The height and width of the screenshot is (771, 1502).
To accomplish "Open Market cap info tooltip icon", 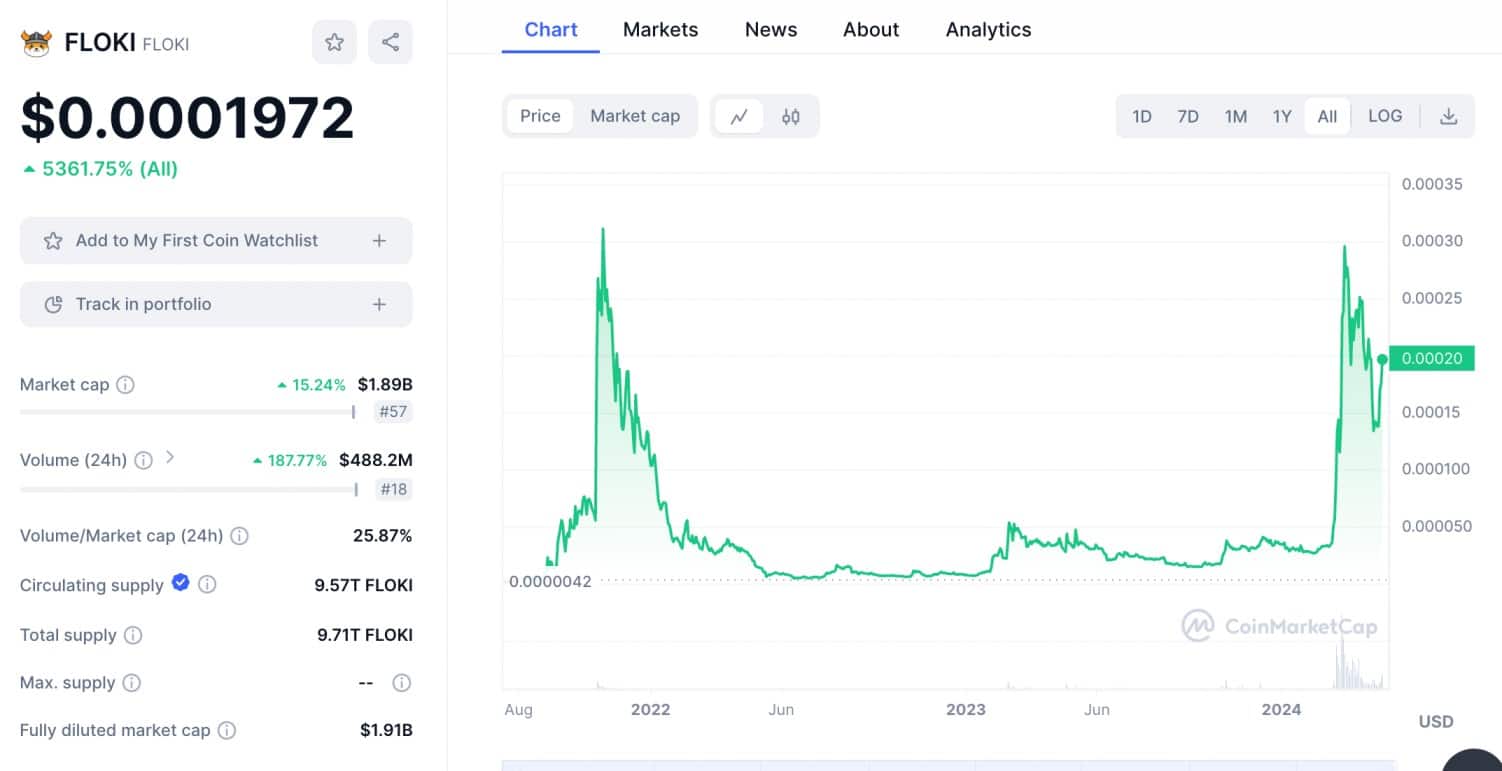I will click(x=125, y=385).
